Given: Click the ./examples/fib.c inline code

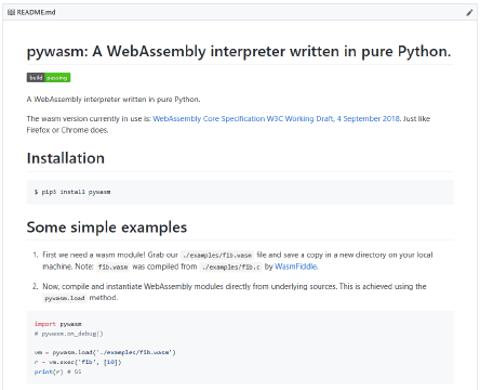Looking at the screenshot, I should pyautogui.click(x=231, y=267).
